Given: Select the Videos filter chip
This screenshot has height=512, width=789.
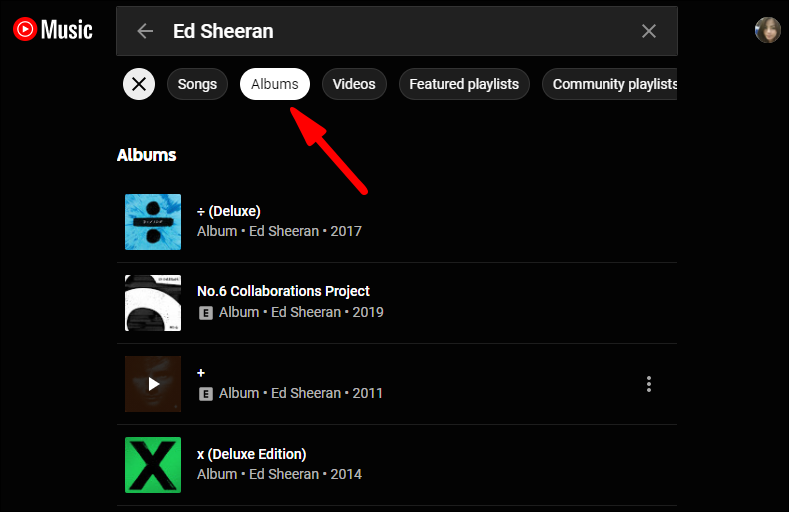Looking at the screenshot, I should [x=354, y=84].
